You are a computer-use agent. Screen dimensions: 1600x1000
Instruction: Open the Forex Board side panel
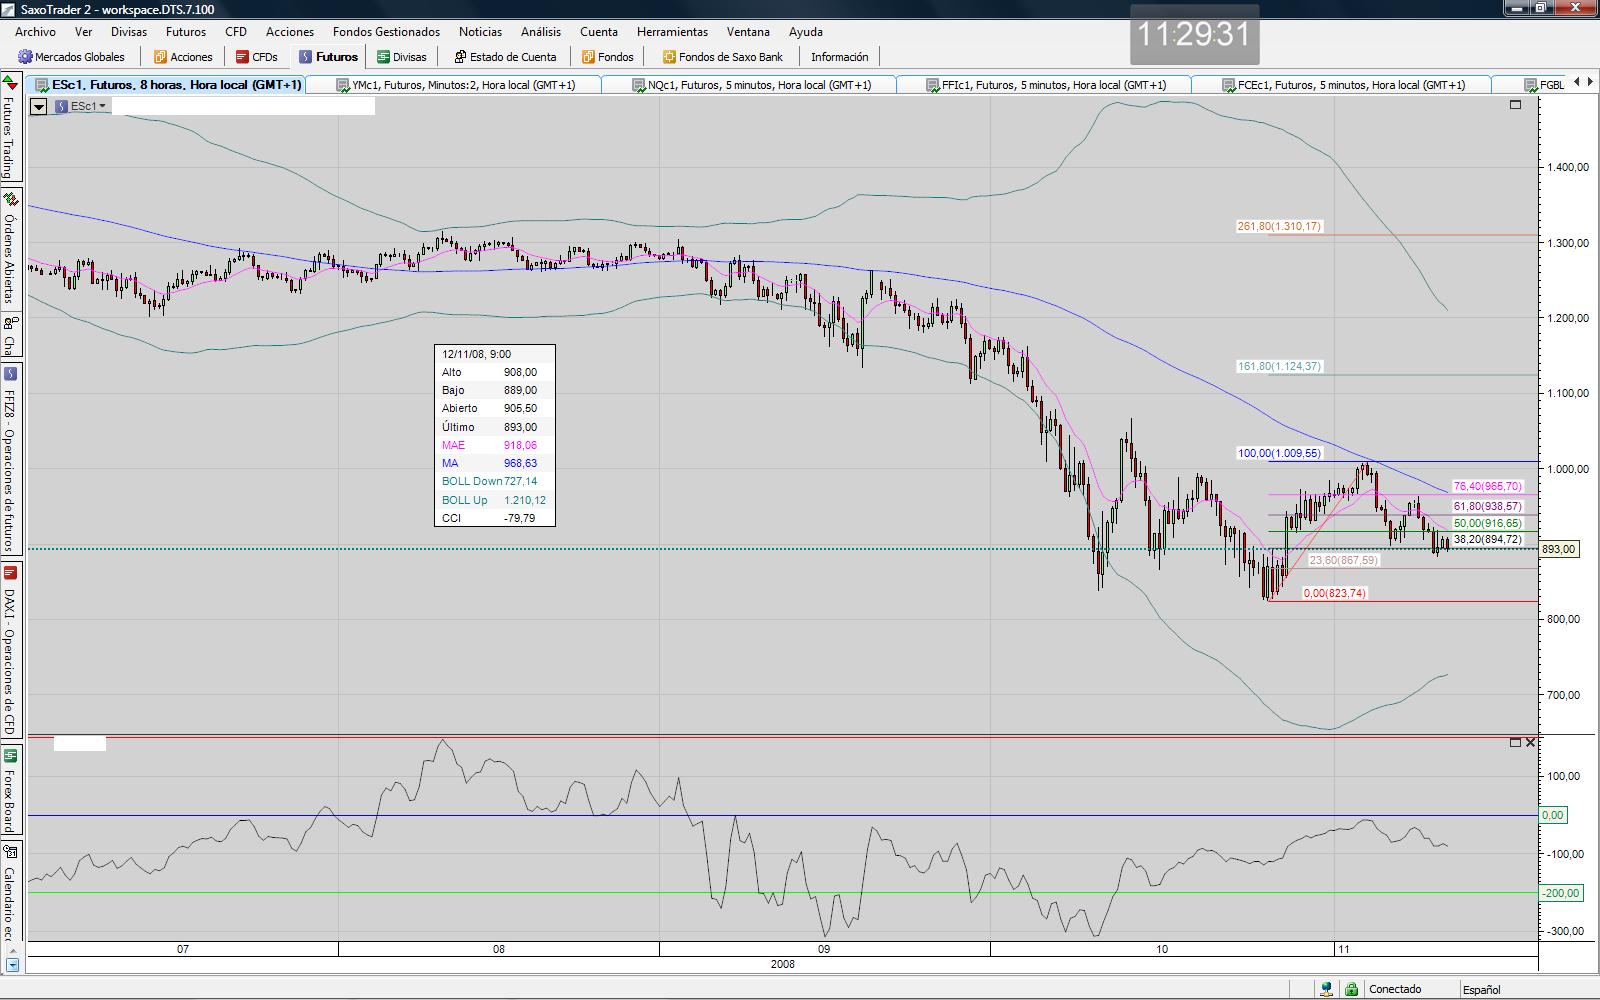coord(9,792)
